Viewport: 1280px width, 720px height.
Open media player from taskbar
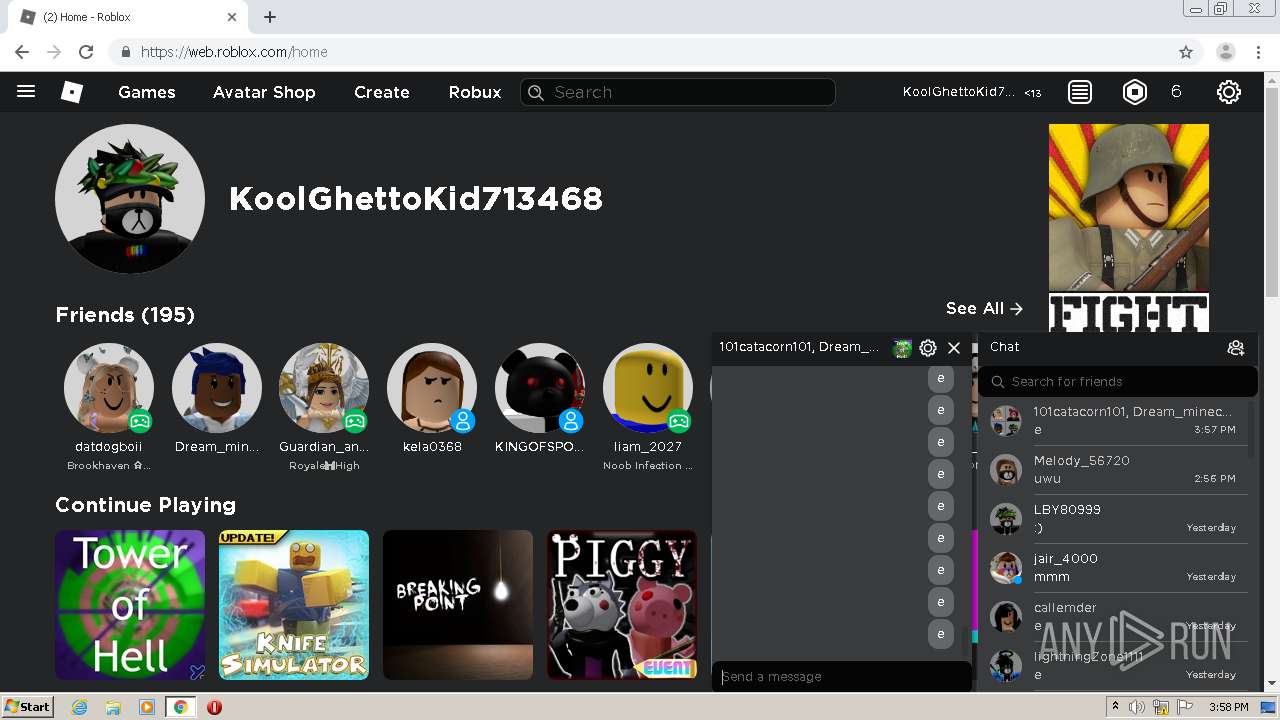tap(147, 707)
